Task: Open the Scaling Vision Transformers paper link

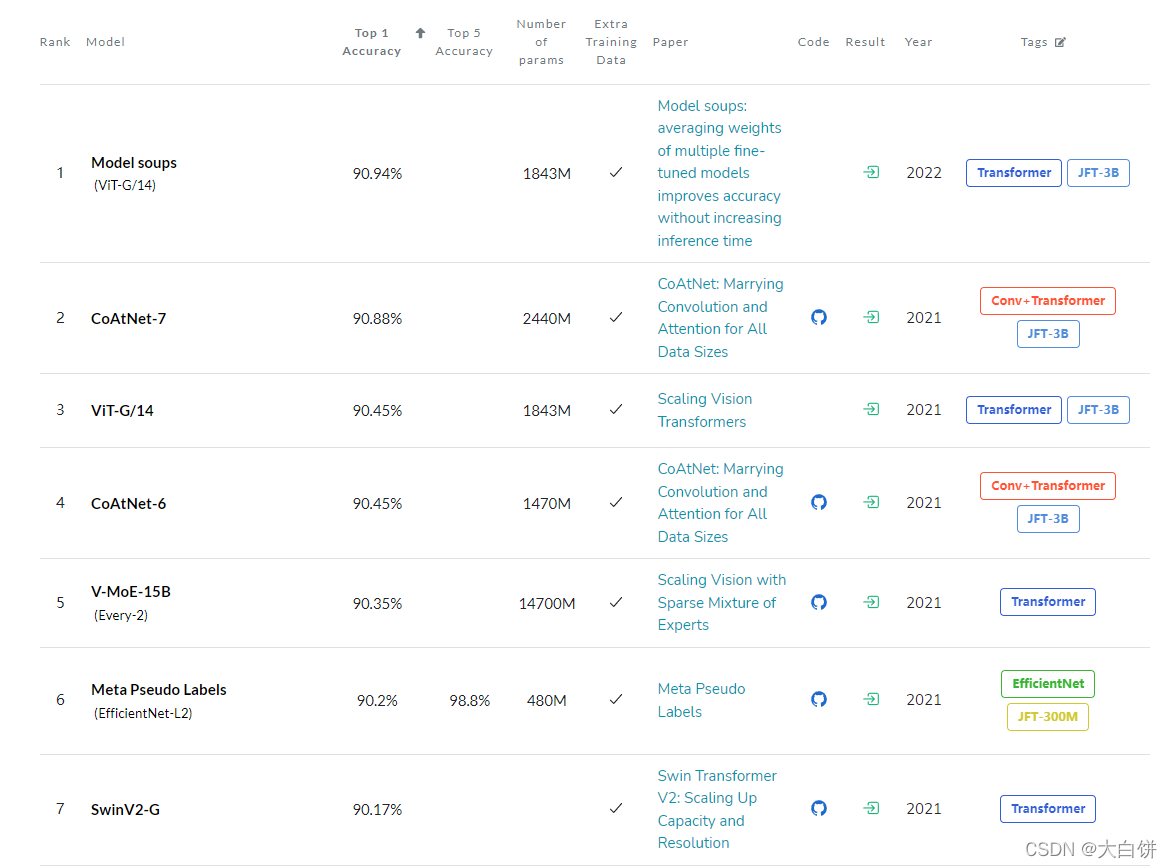Action: click(704, 410)
